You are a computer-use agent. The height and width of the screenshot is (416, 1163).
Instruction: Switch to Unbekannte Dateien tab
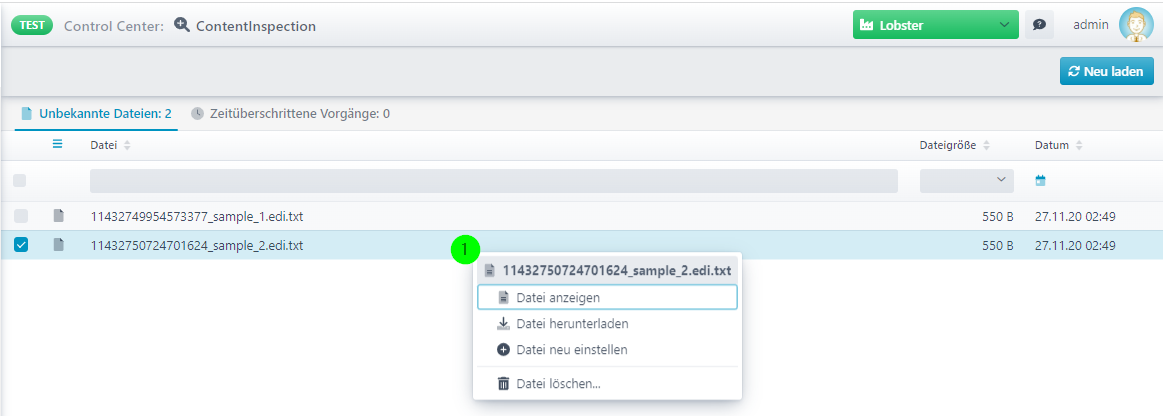(x=96, y=113)
